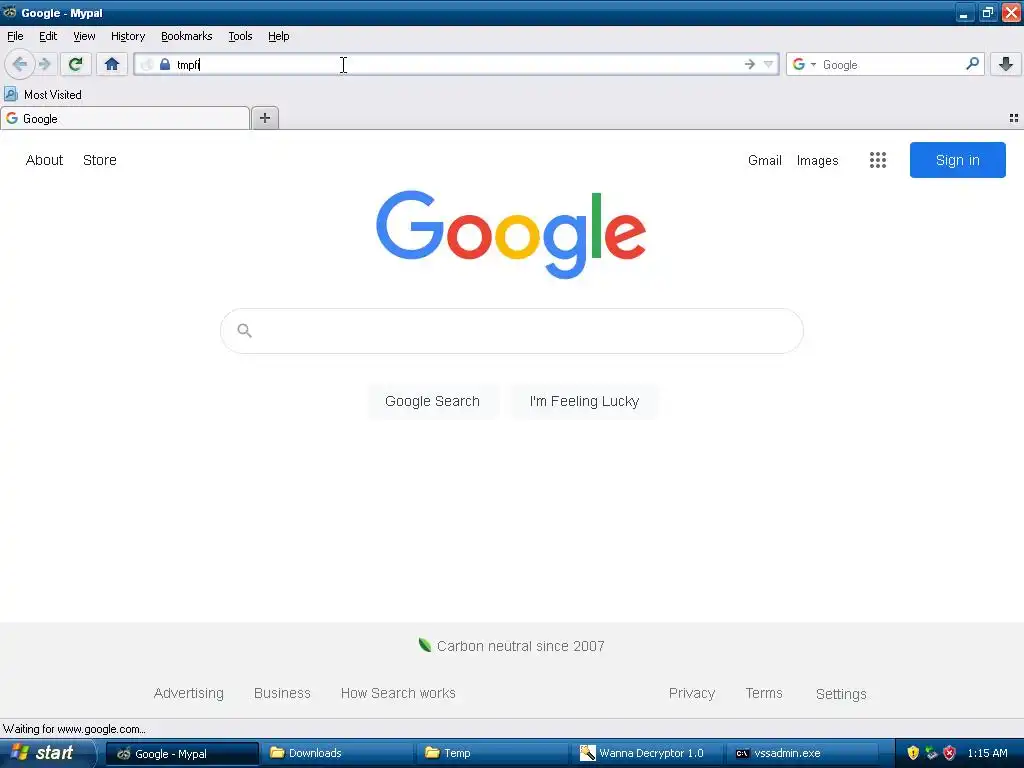
Task: Open the search engine selector dropdown
Action: pos(804,64)
